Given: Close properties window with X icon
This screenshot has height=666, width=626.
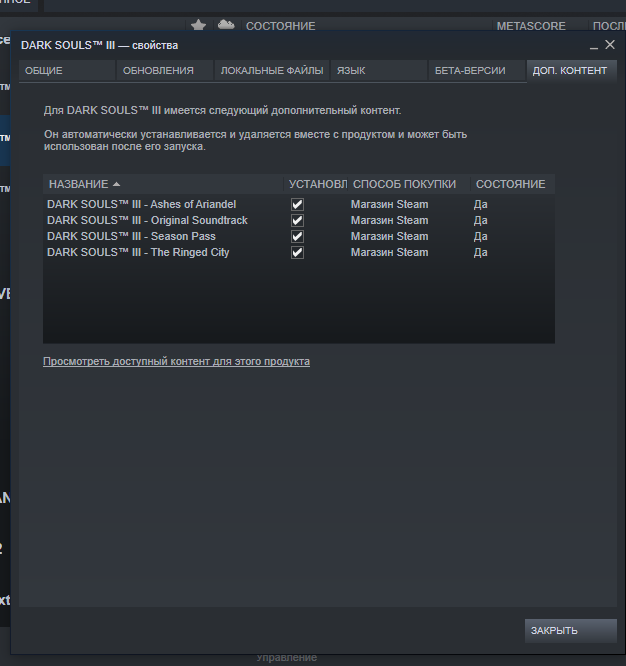Looking at the screenshot, I should click(610, 45).
